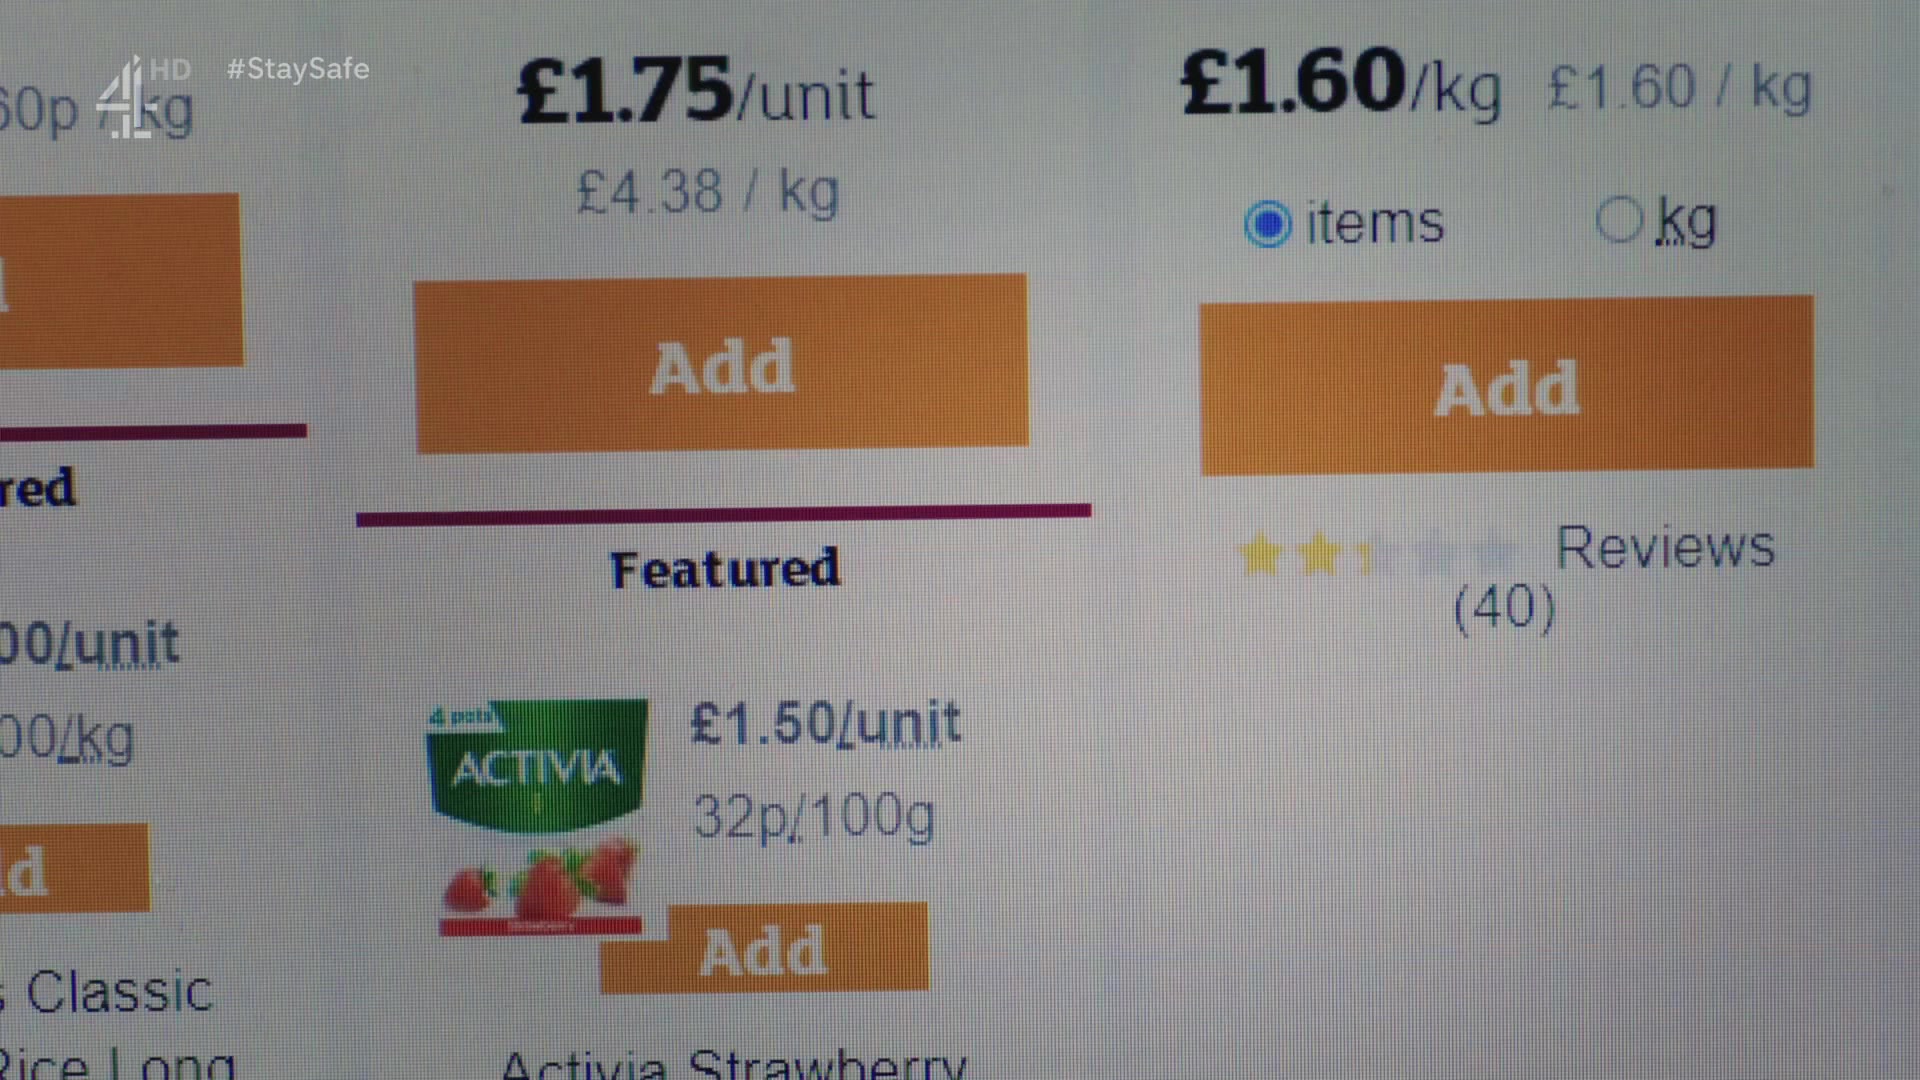Add the £1.60/kg product to basket
The height and width of the screenshot is (1080, 1920).
1506,385
